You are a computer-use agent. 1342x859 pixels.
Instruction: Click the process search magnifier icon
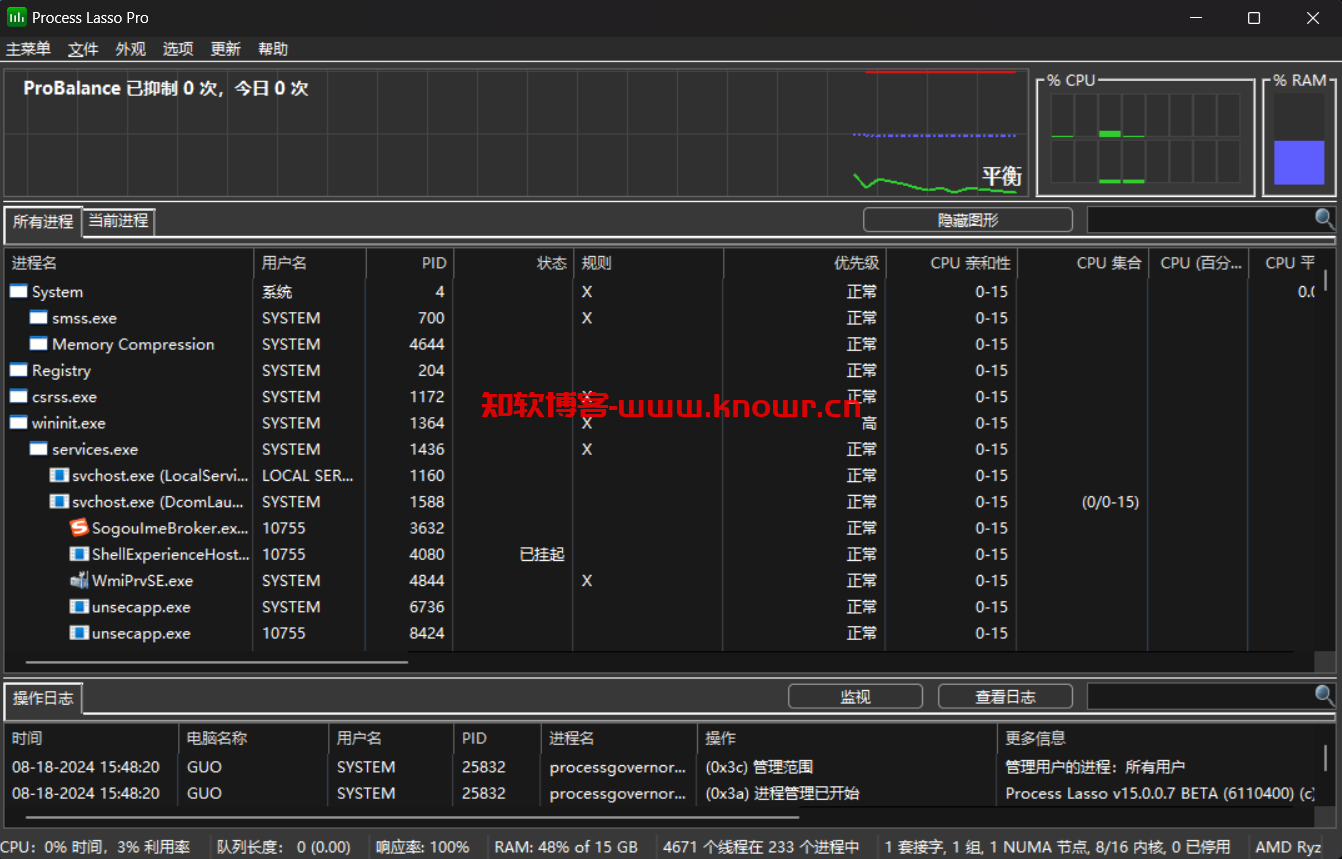[1324, 219]
